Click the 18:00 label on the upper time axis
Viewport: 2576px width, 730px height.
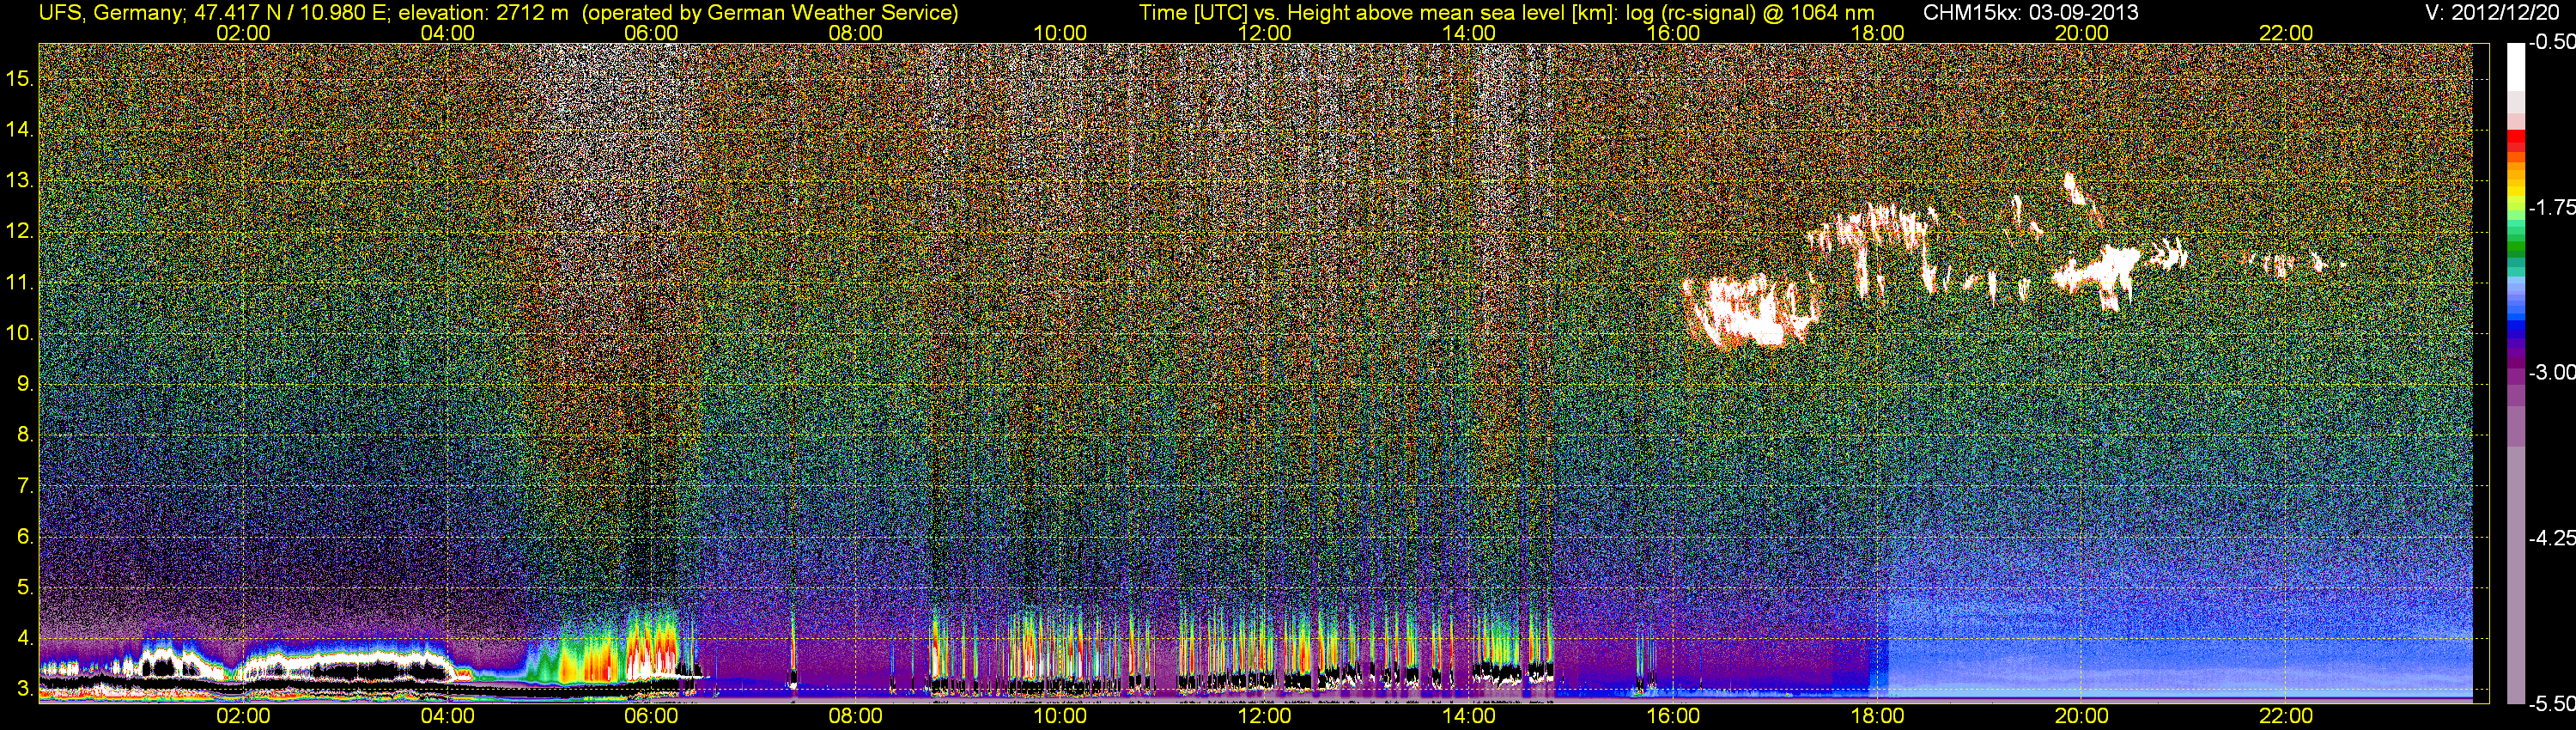pos(1877,33)
